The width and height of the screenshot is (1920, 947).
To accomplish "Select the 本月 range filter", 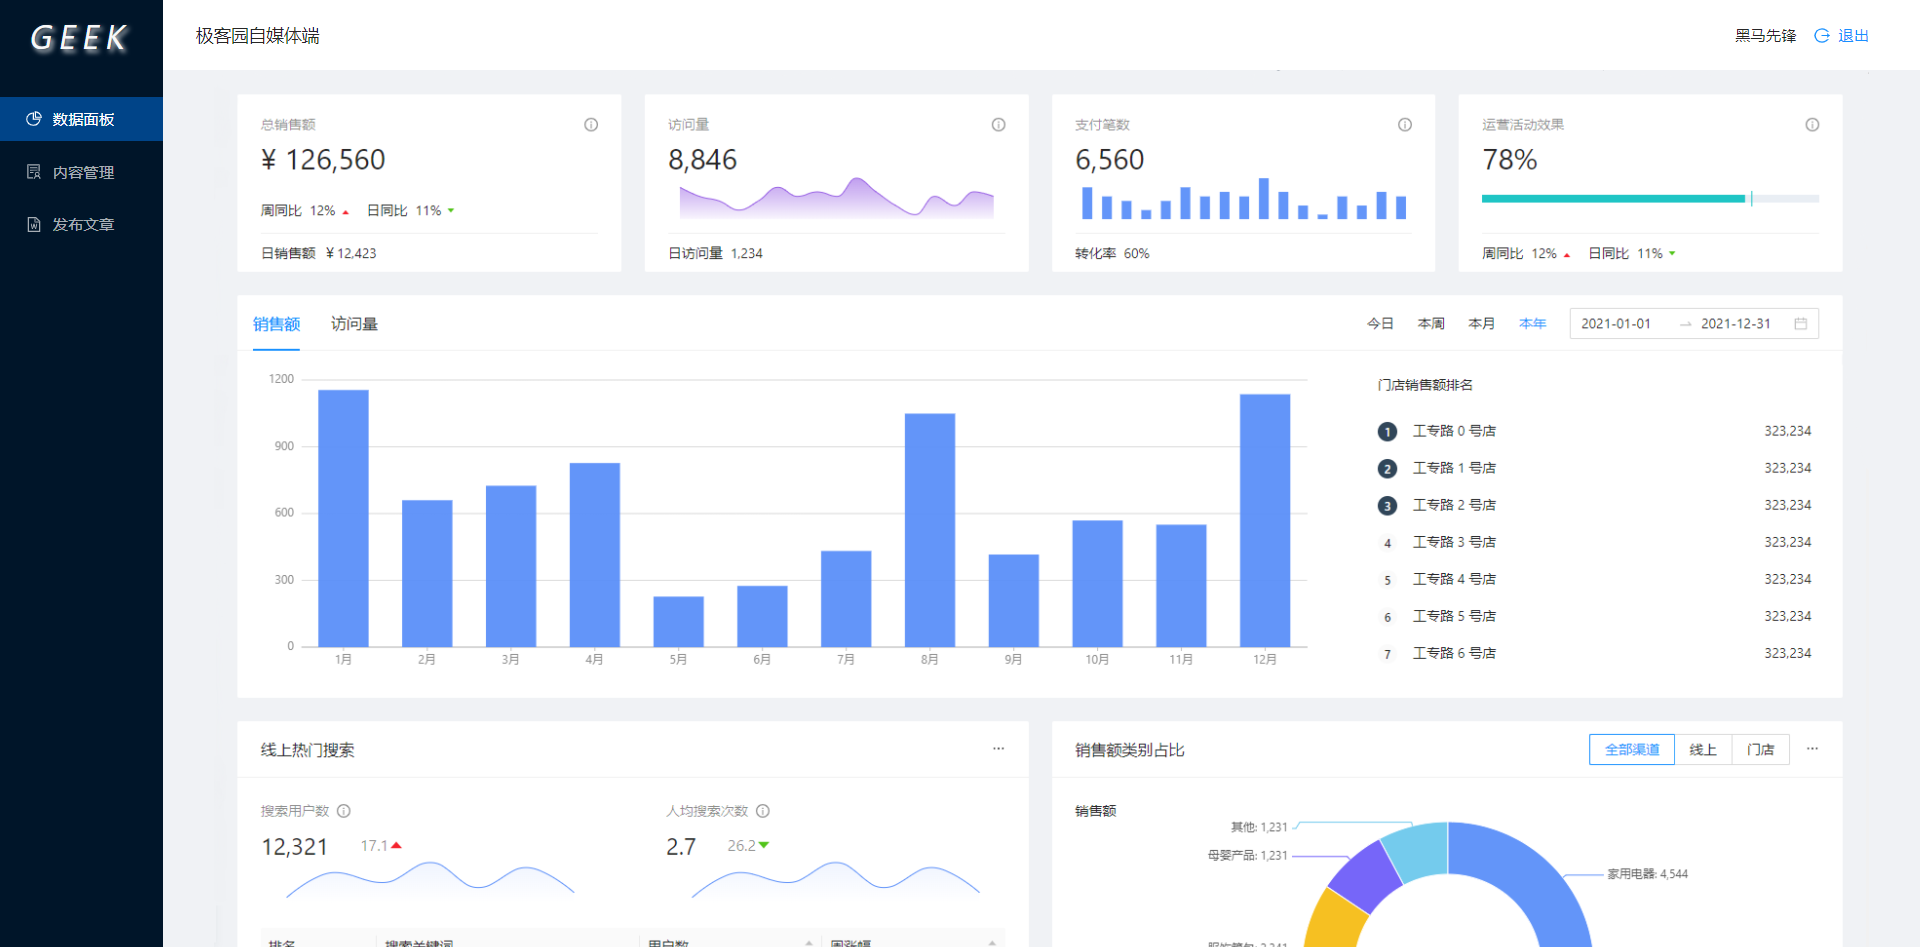I will coord(1481,324).
